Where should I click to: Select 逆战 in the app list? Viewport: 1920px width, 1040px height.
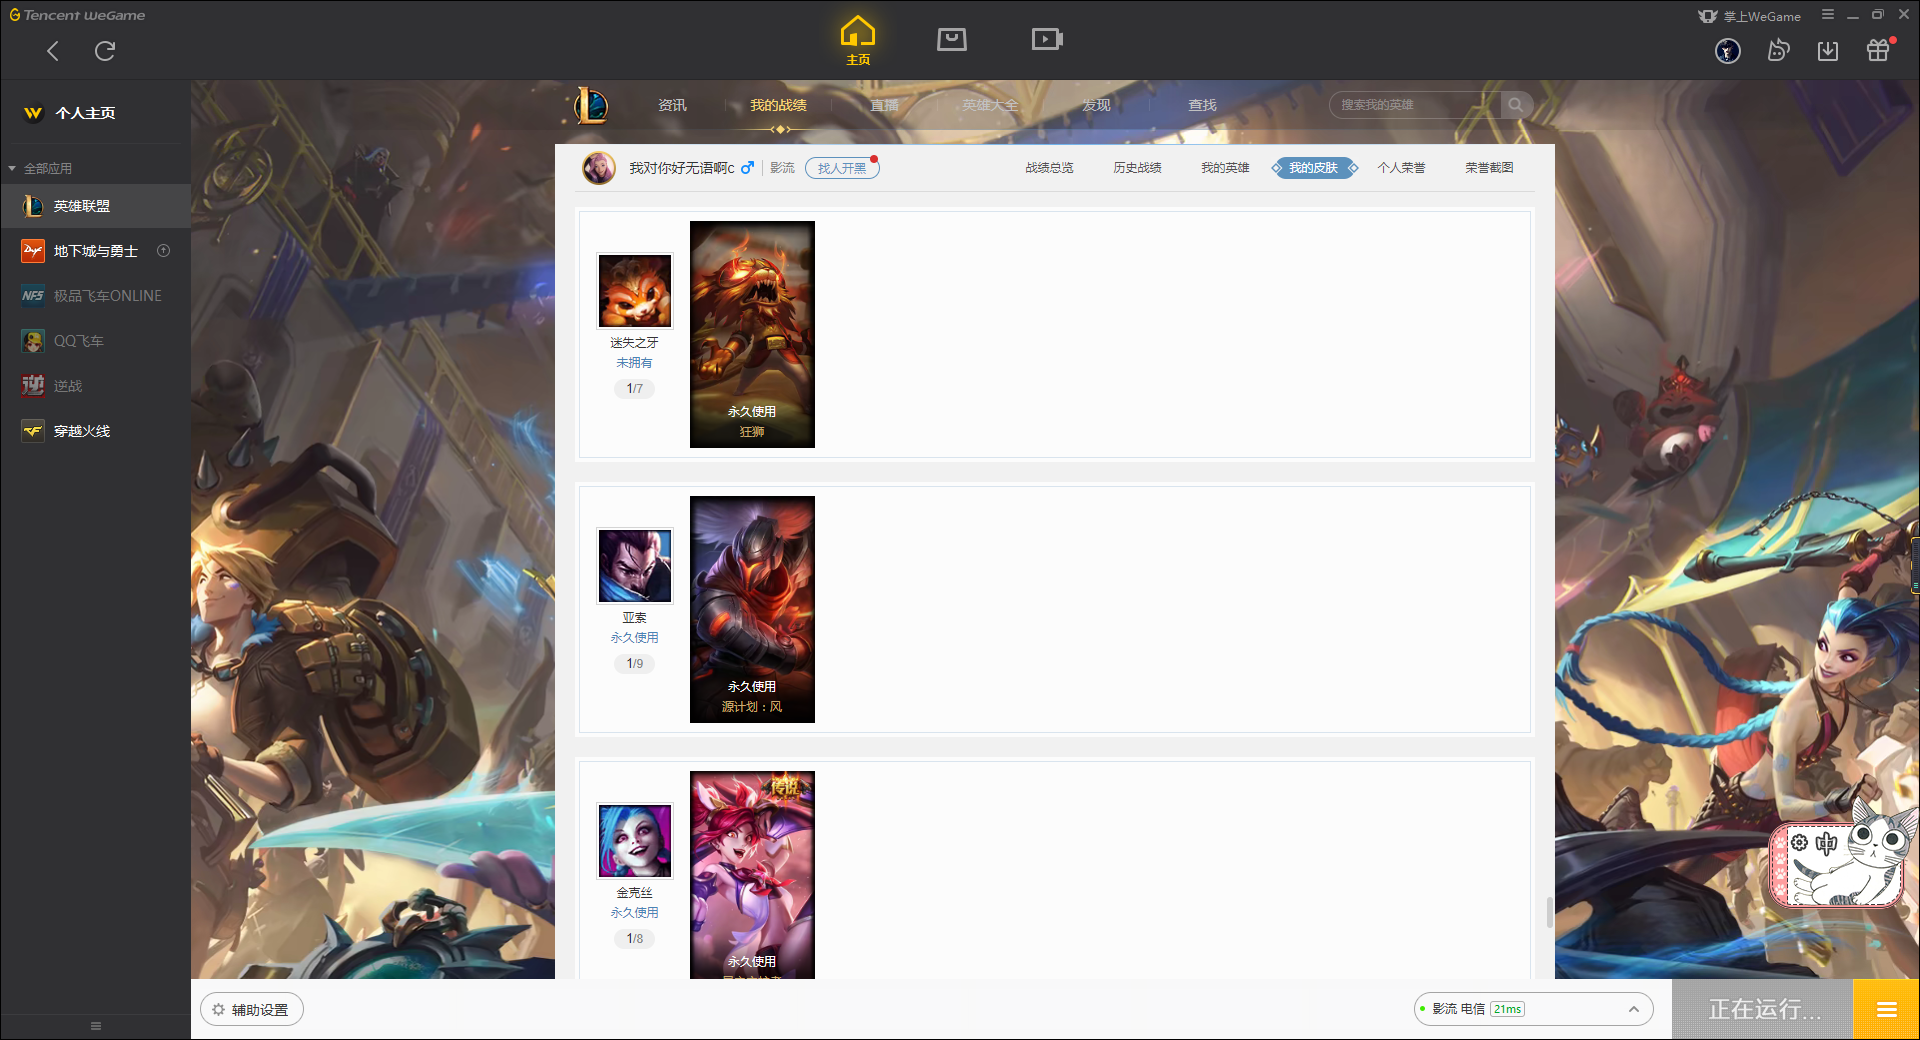click(95, 386)
